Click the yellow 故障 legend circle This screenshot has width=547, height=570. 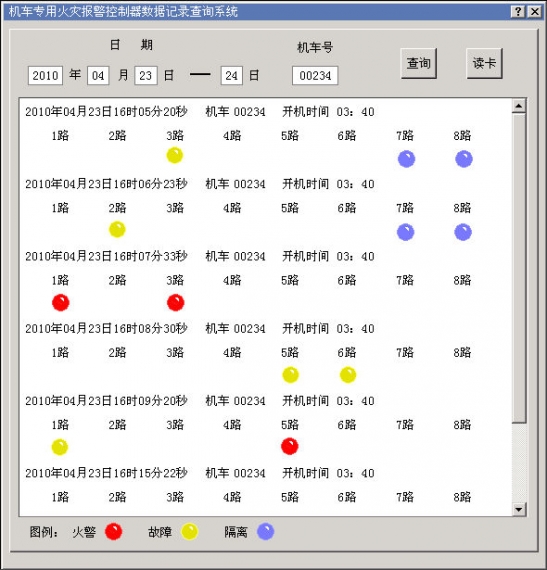pyautogui.click(x=190, y=532)
